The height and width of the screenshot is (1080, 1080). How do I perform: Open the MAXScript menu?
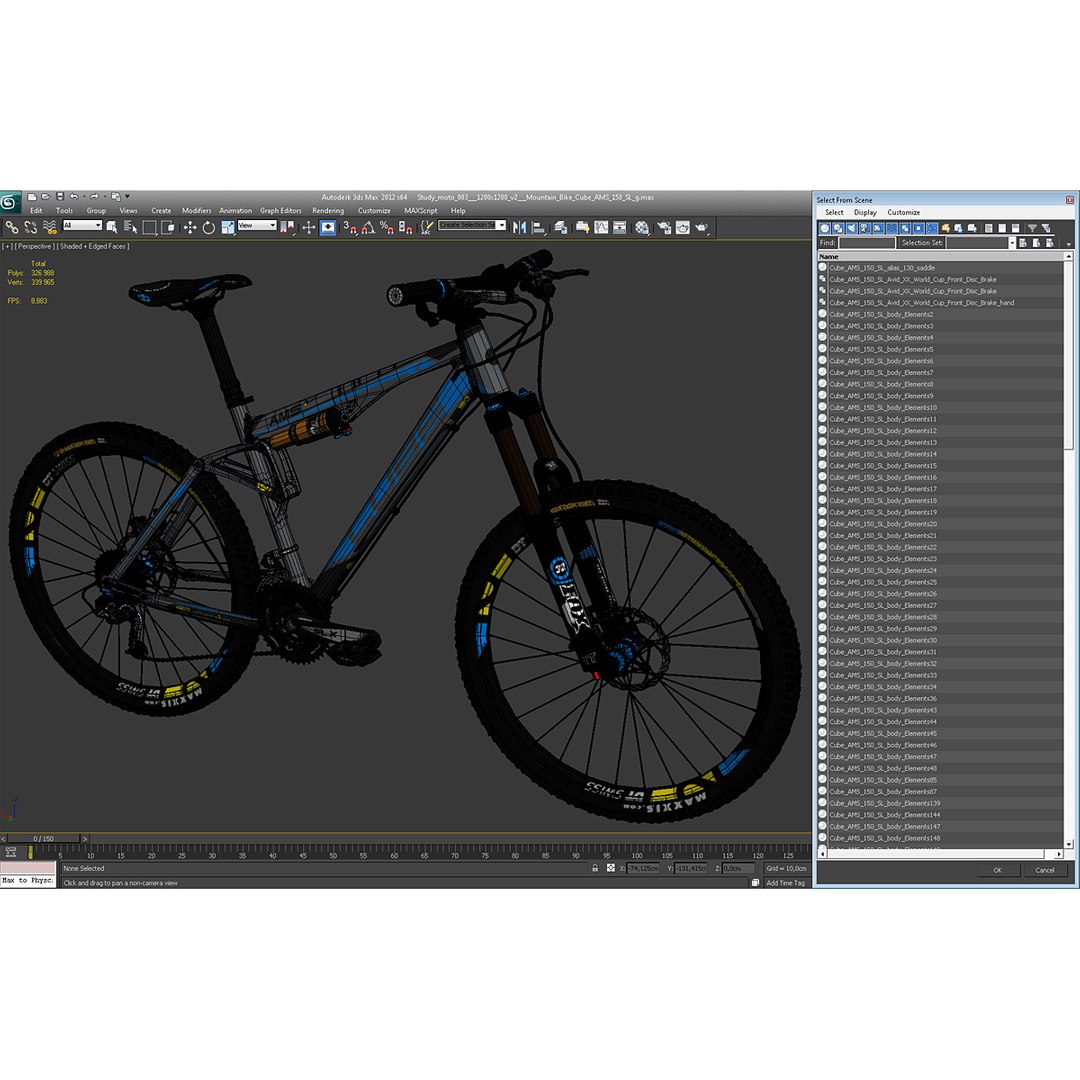pos(420,211)
